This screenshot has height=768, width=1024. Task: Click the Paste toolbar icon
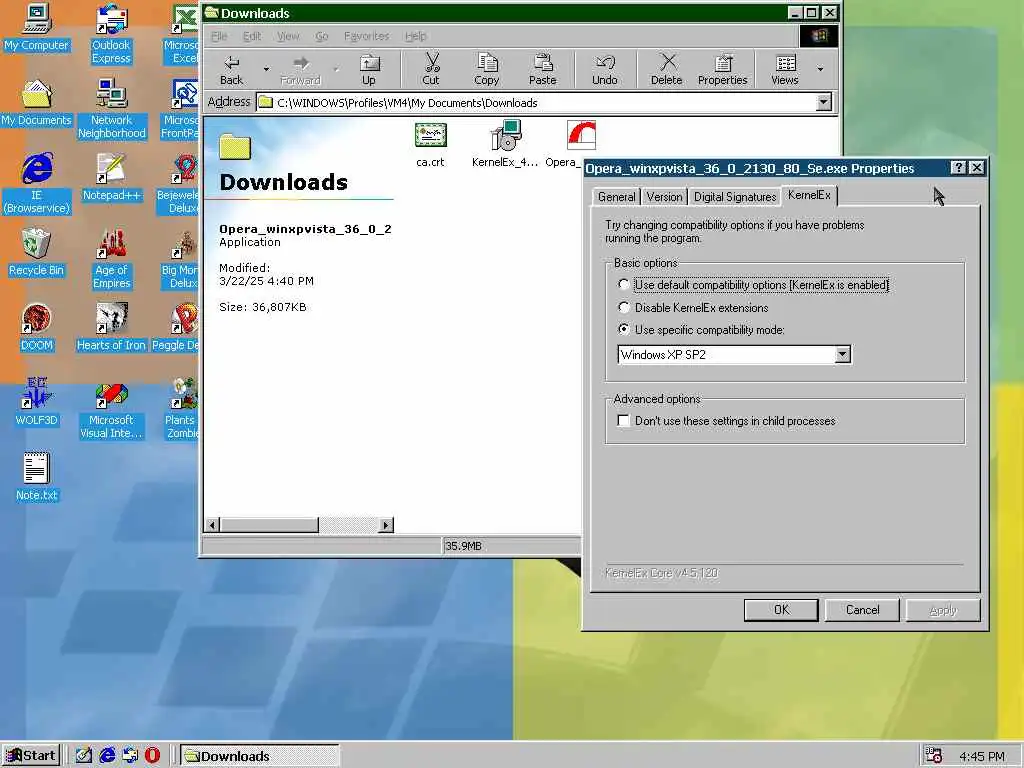tap(542, 69)
